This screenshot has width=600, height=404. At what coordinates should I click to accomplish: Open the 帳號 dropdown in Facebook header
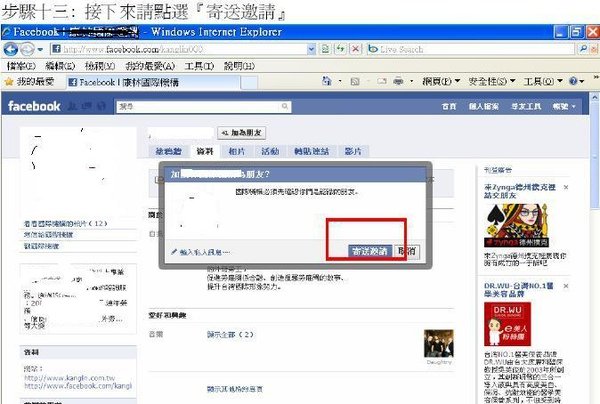click(564, 106)
